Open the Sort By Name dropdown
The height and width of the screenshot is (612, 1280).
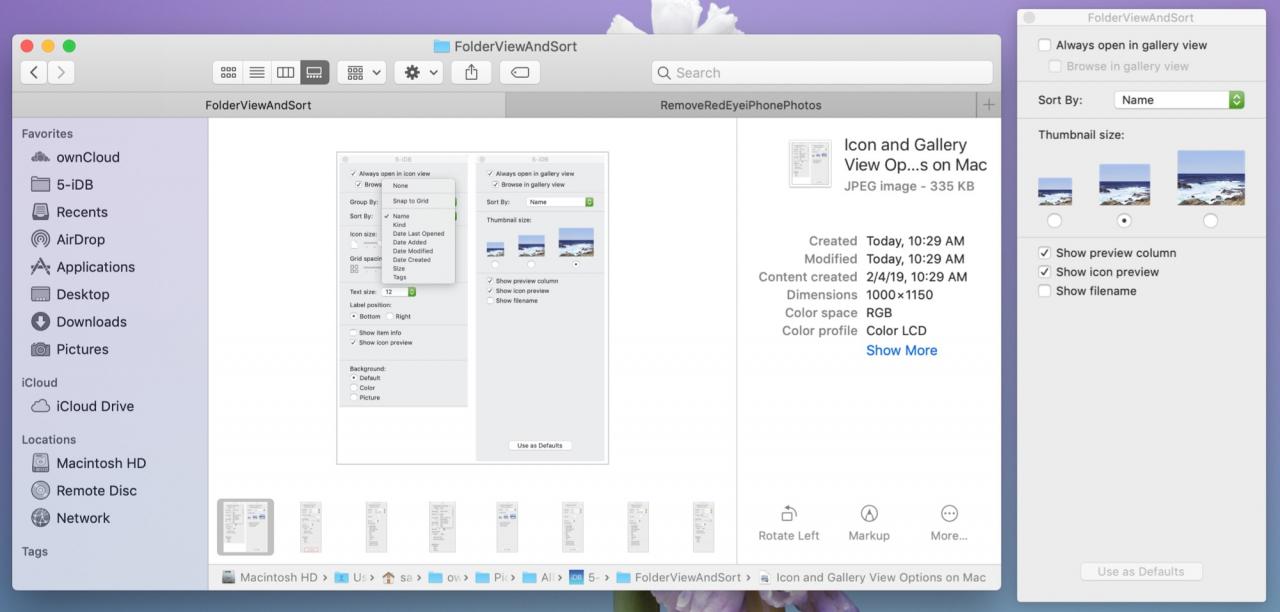pyautogui.click(x=1179, y=100)
